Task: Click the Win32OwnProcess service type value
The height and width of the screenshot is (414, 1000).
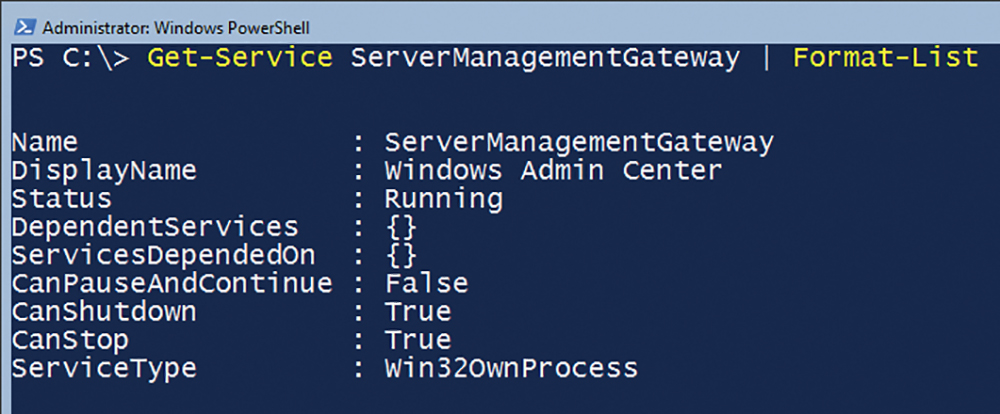Action: coord(511,368)
